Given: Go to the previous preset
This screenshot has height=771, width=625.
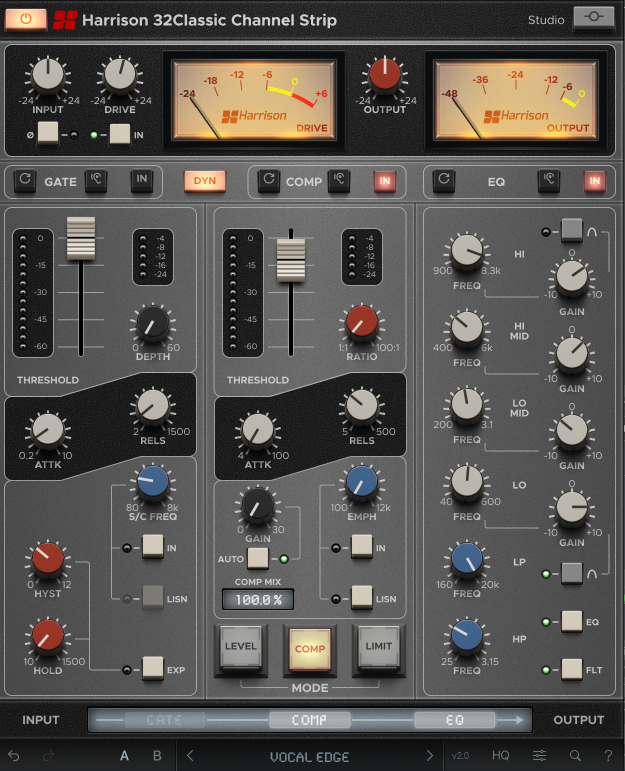Looking at the screenshot, I should click(x=190, y=756).
